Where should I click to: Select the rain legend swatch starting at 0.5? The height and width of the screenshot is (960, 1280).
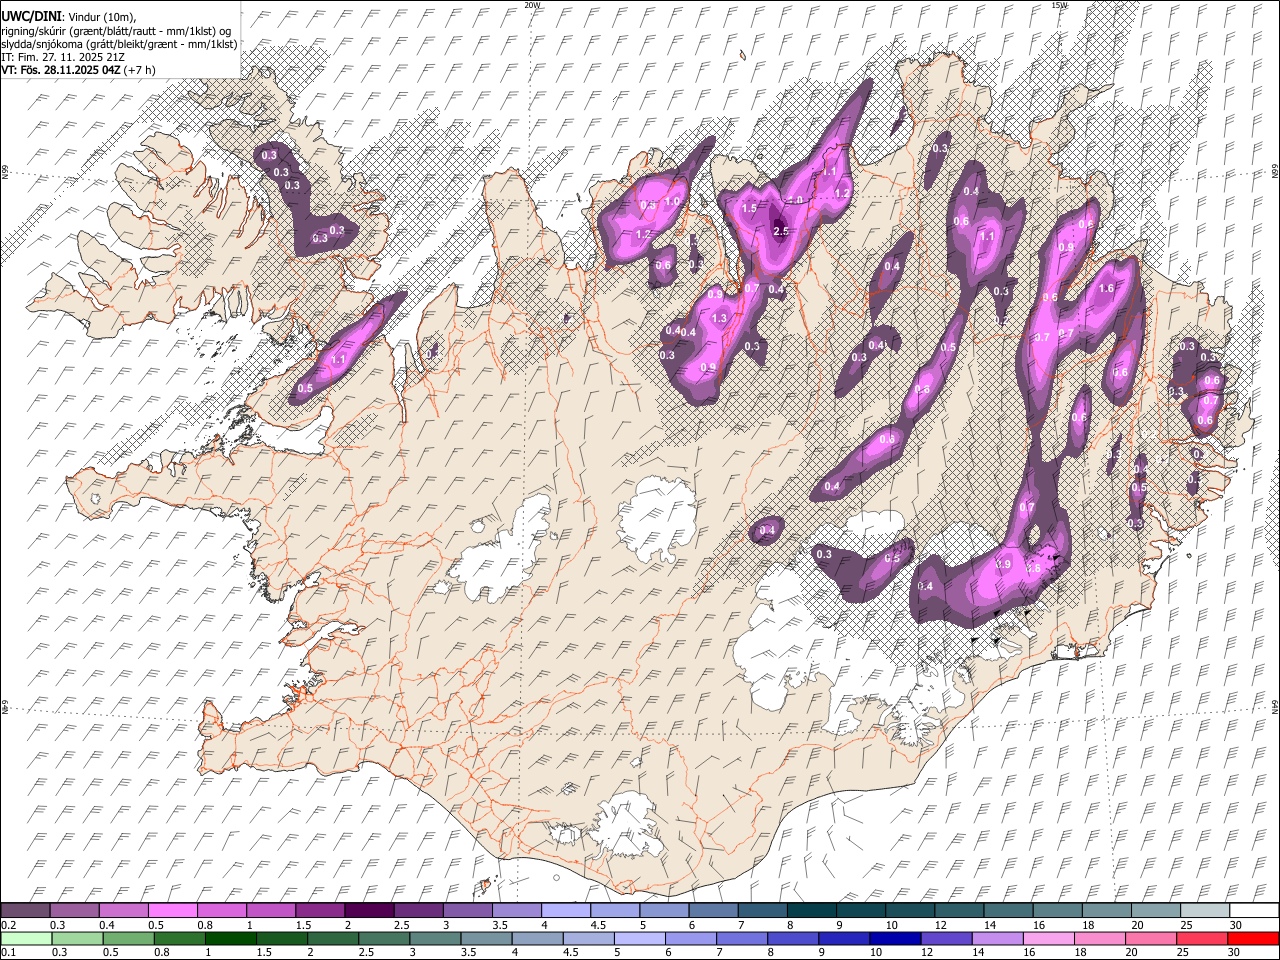pyautogui.click(x=129, y=939)
